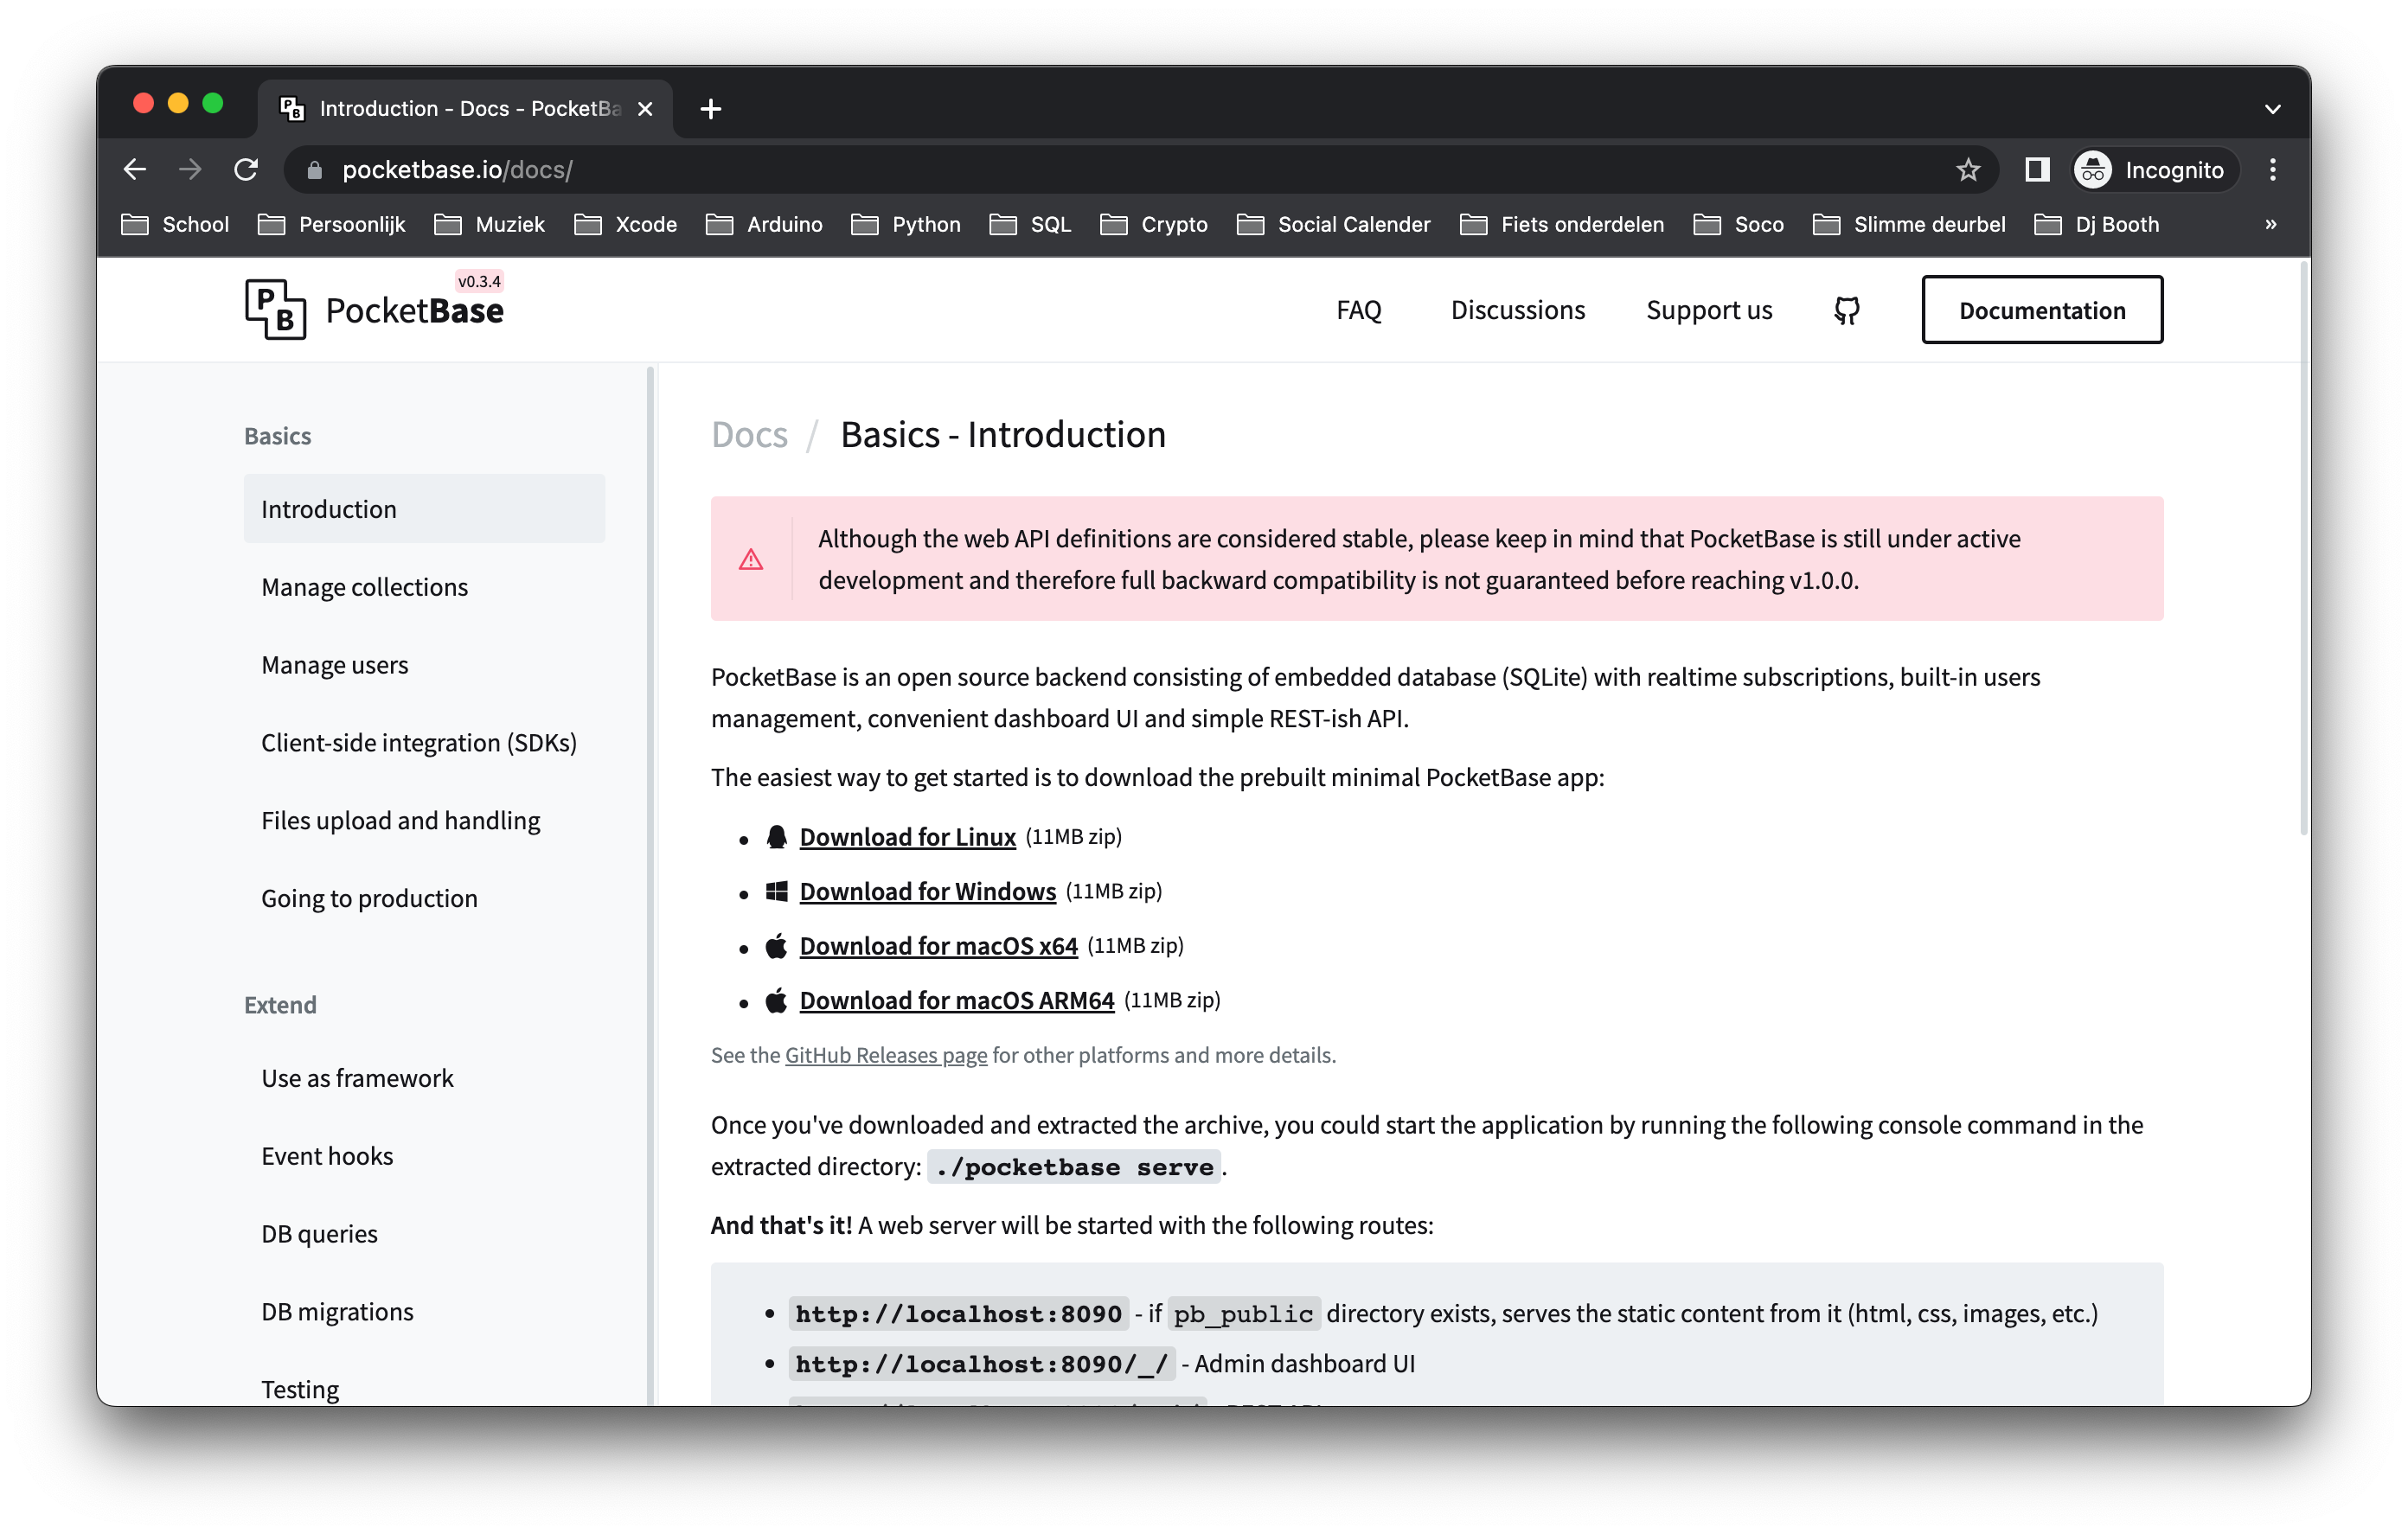Open Chrome's three-dot menu
2408x1534 pixels.
[2272, 169]
